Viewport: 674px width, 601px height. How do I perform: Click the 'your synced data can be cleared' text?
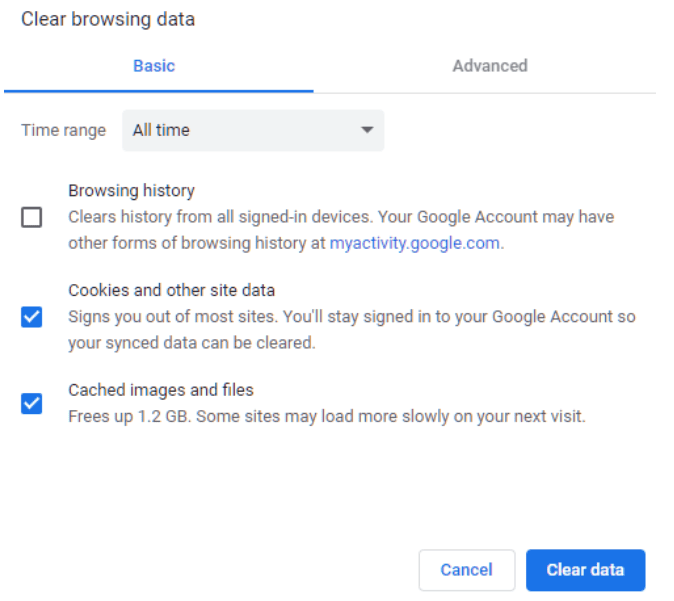point(192,343)
